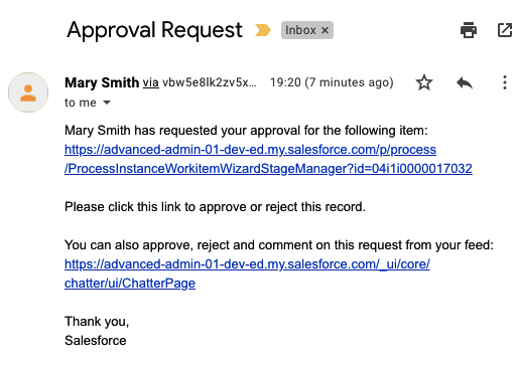Viewport: 518px width, 366px height.
Task: Click the Approval Request subject heading
Action: 154,30
